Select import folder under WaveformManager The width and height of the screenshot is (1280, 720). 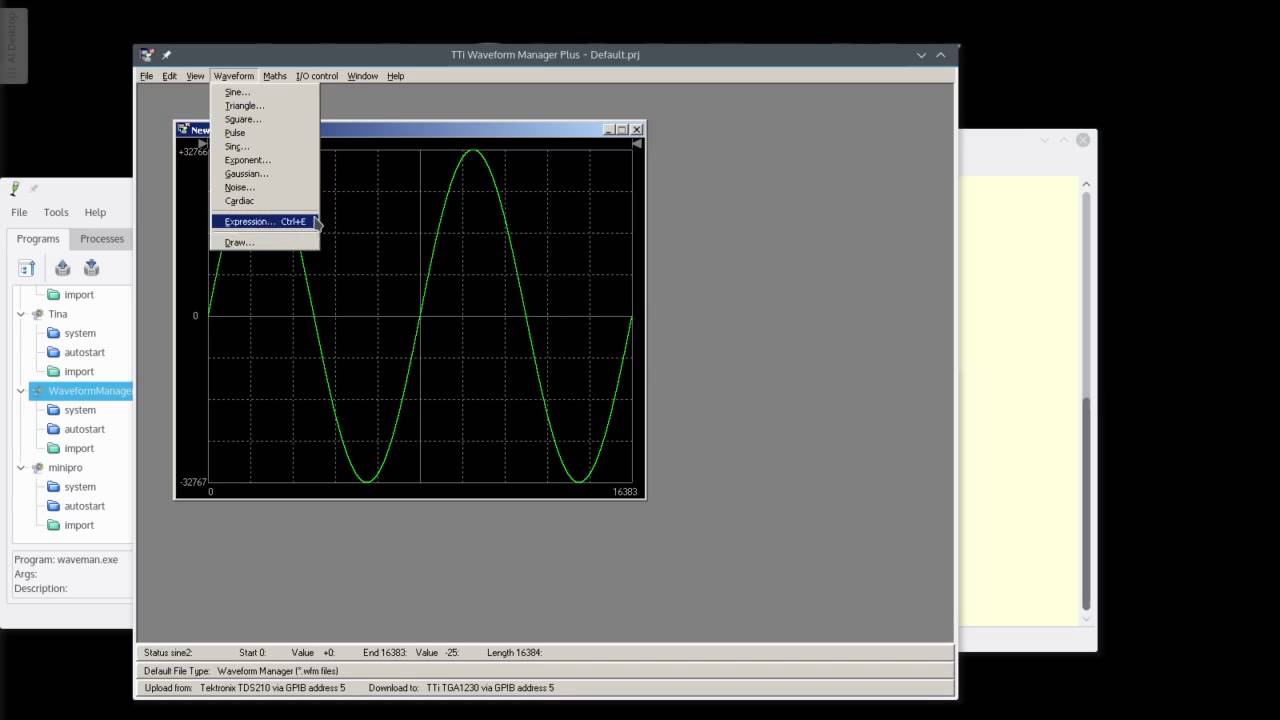click(x=79, y=449)
